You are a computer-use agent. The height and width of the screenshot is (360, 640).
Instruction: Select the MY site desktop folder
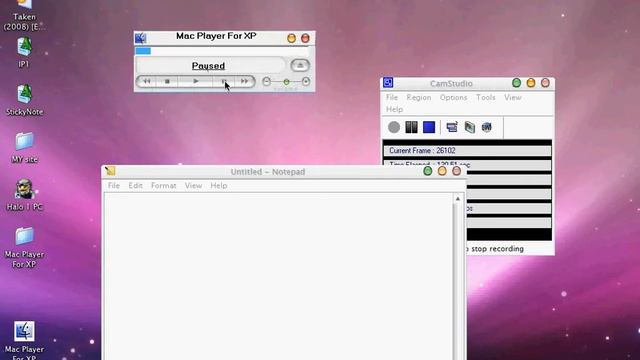point(24,147)
